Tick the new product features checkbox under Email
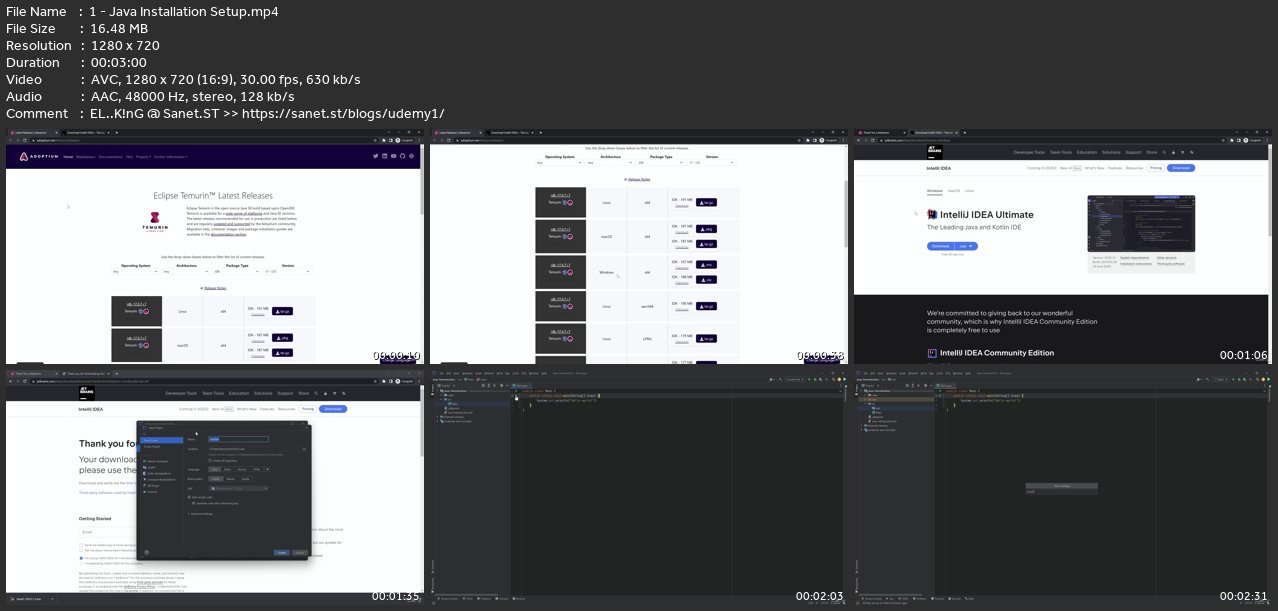The width and height of the screenshot is (1278, 611). pyautogui.click(x=81, y=550)
